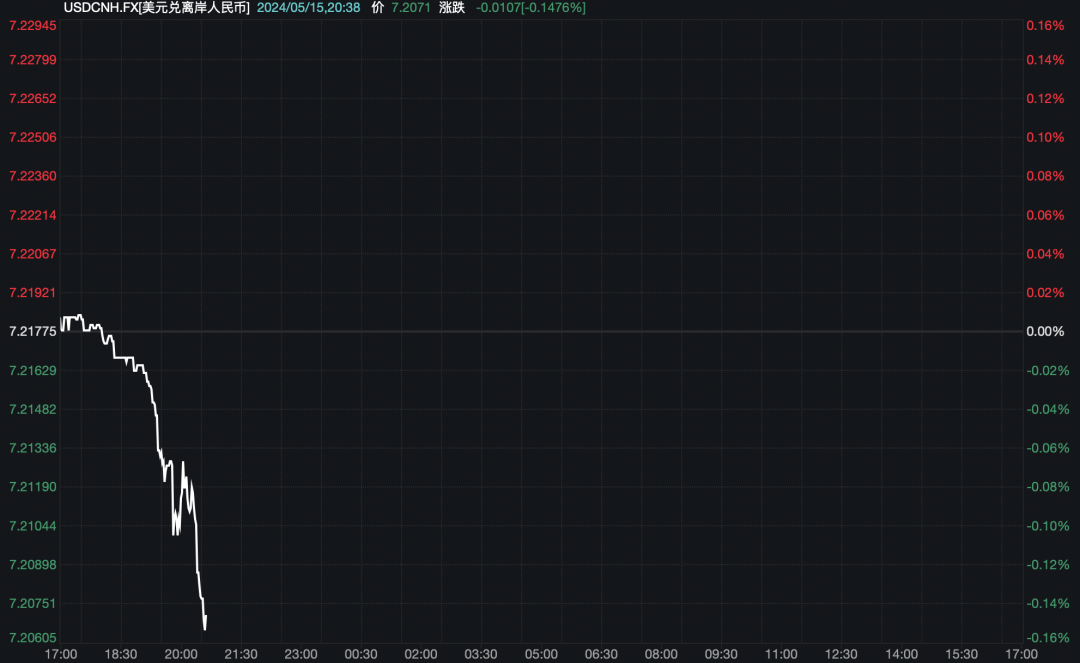1080x663 pixels.
Task: Click the 05:00 time axis label
Action: [541, 654]
